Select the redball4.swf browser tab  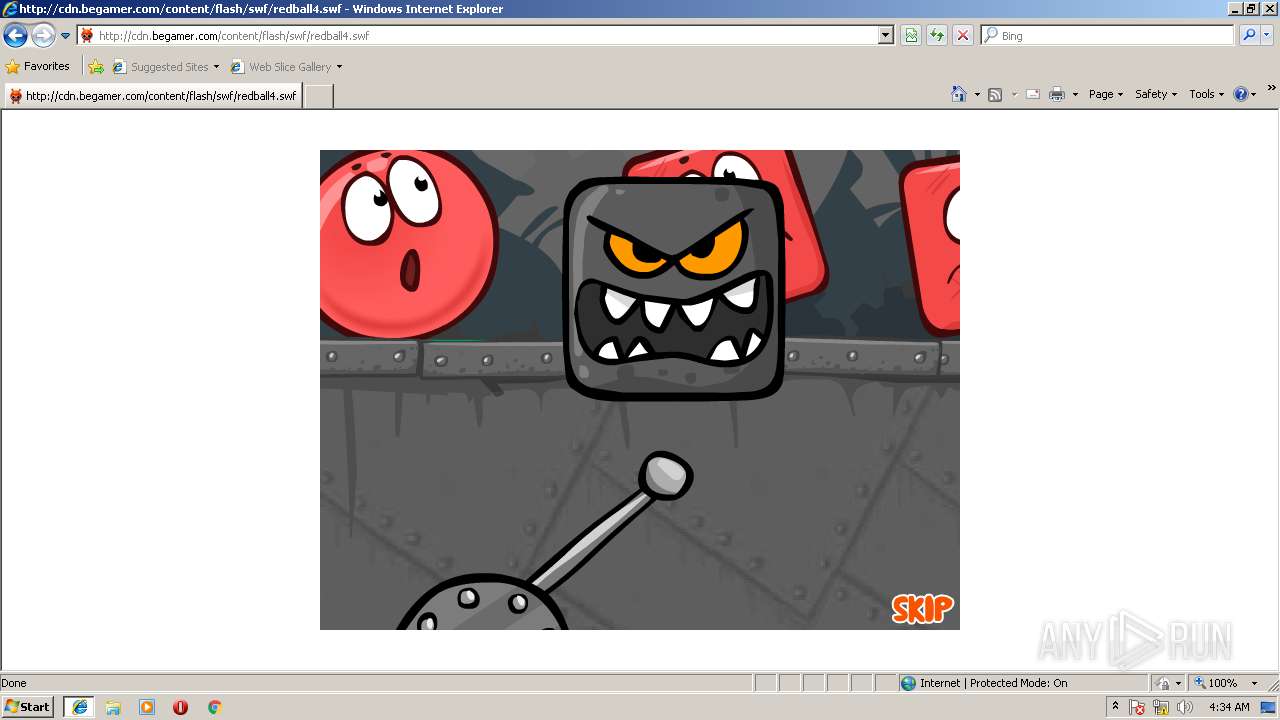pos(153,96)
